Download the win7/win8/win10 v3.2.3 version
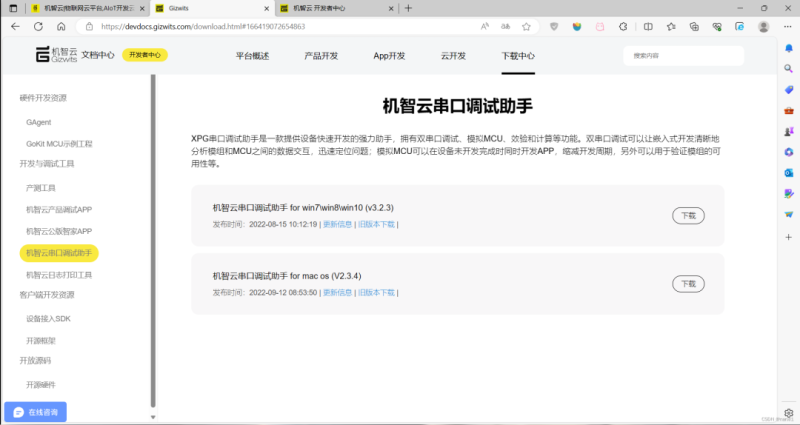 tap(688, 215)
